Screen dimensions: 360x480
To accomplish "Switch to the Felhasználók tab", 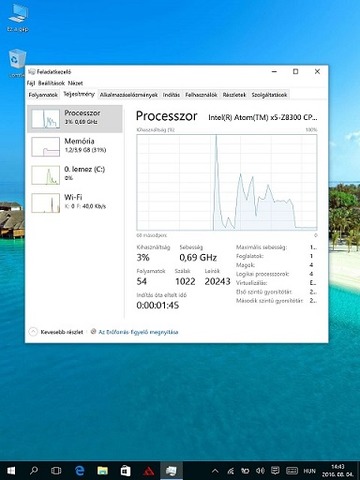I will pyautogui.click(x=201, y=95).
